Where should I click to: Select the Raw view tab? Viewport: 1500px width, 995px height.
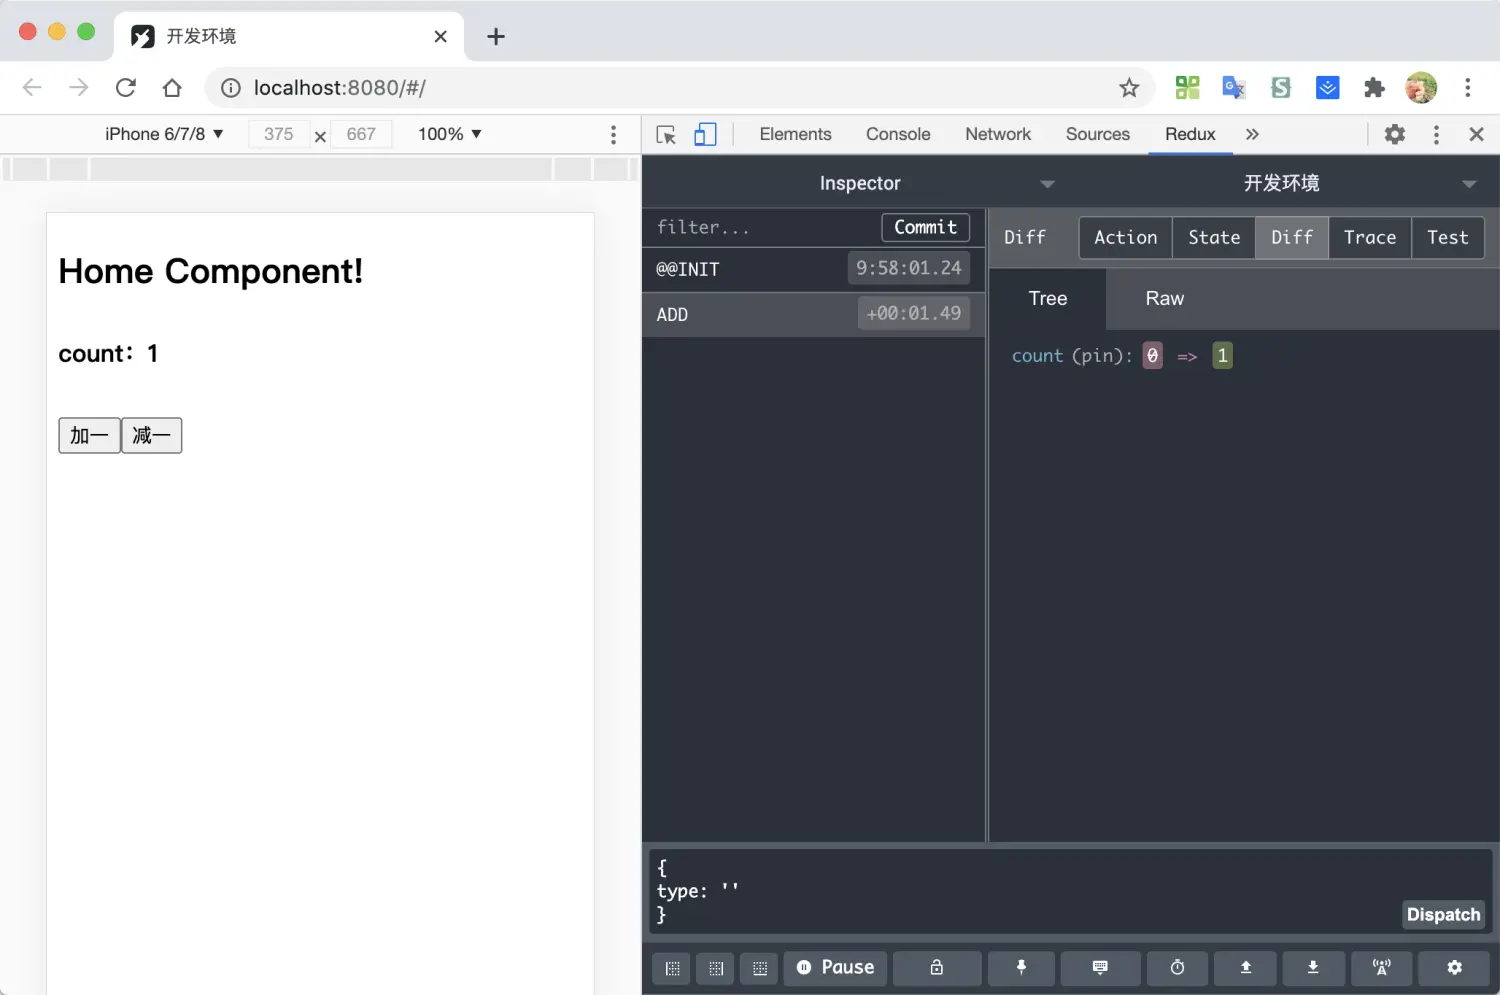point(1164,299)
